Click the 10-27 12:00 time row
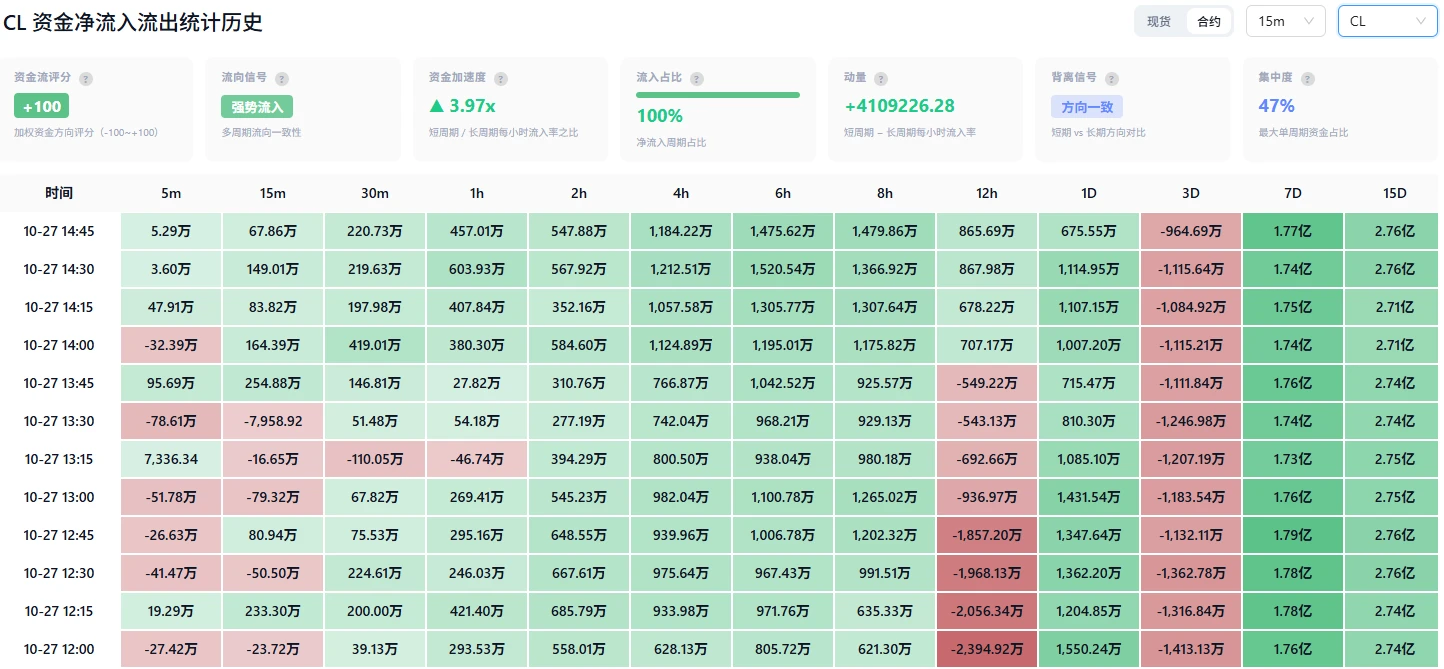This screenshot has width=1444, height=669. click(x=59, y=649)
